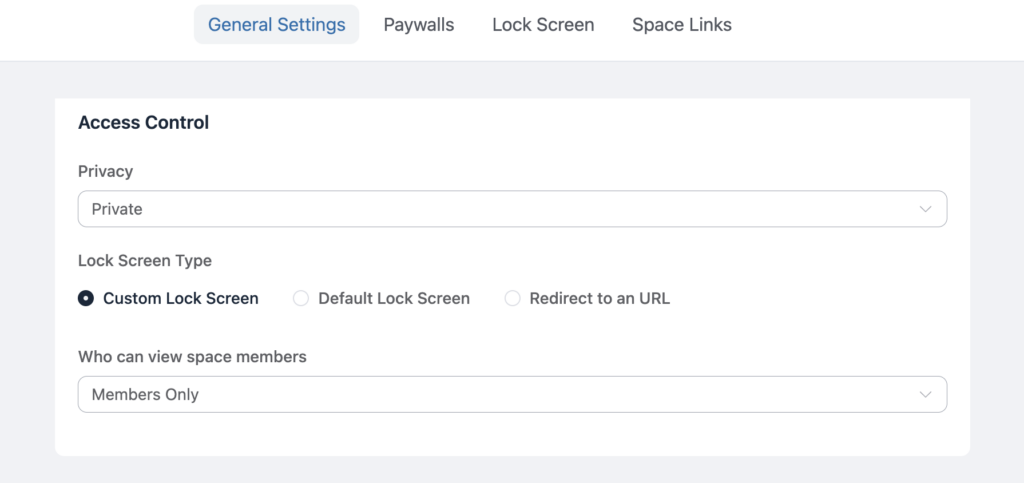
Task: Click the Redirect to an URL label text
Action: click(600, 298)
